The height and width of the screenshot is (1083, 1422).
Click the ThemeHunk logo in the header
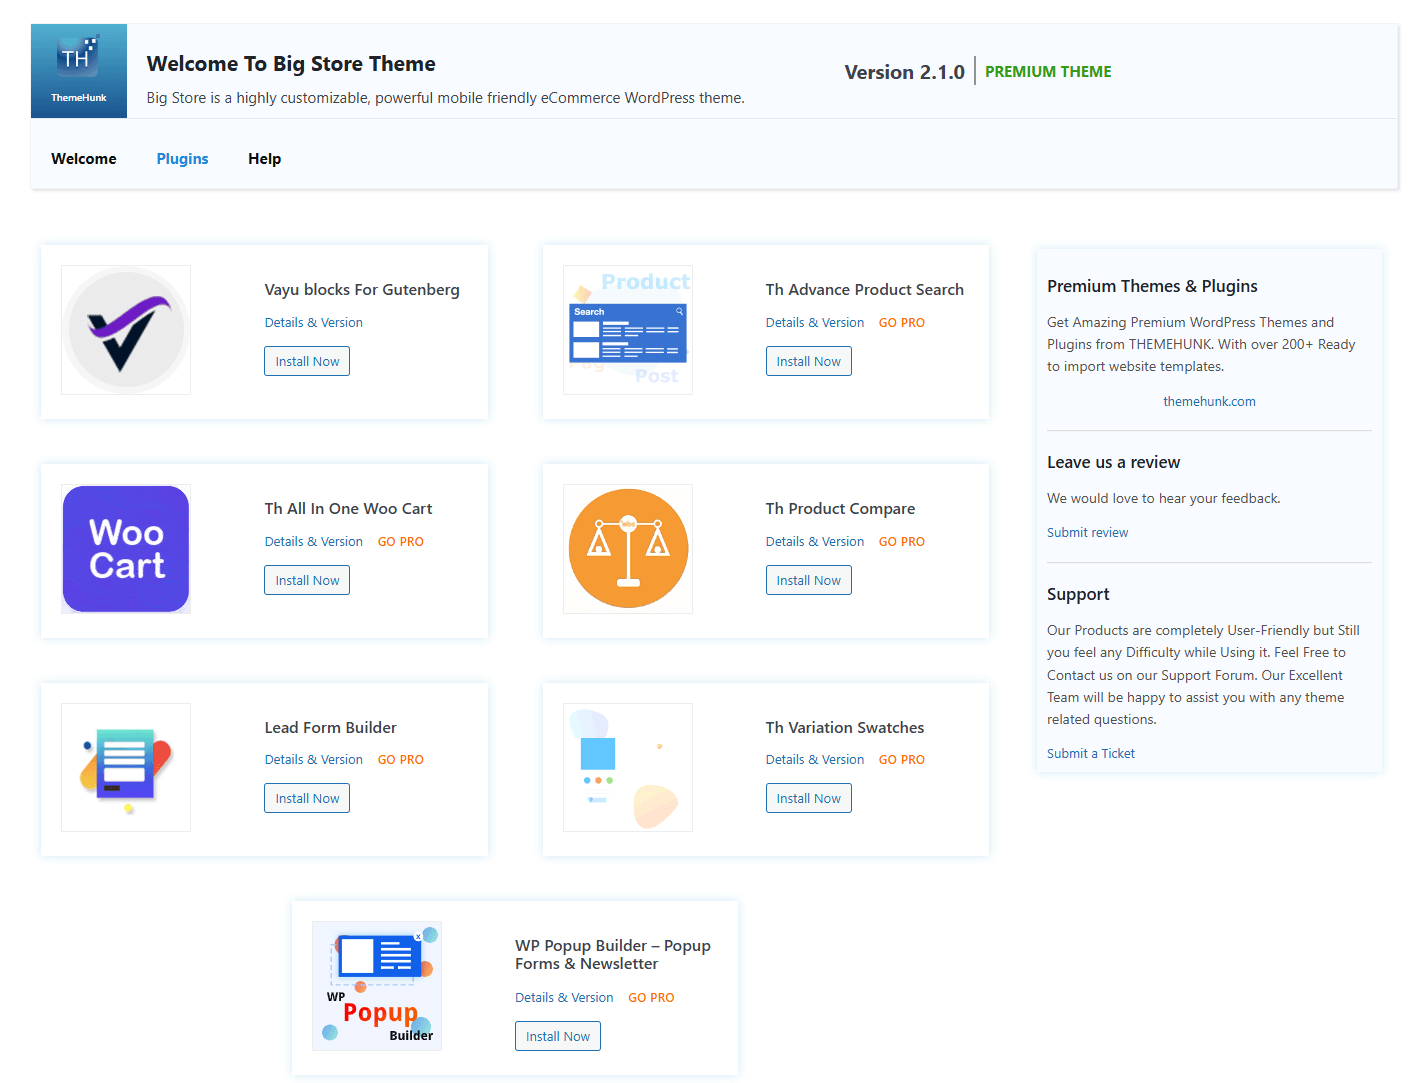pos(79,71)
